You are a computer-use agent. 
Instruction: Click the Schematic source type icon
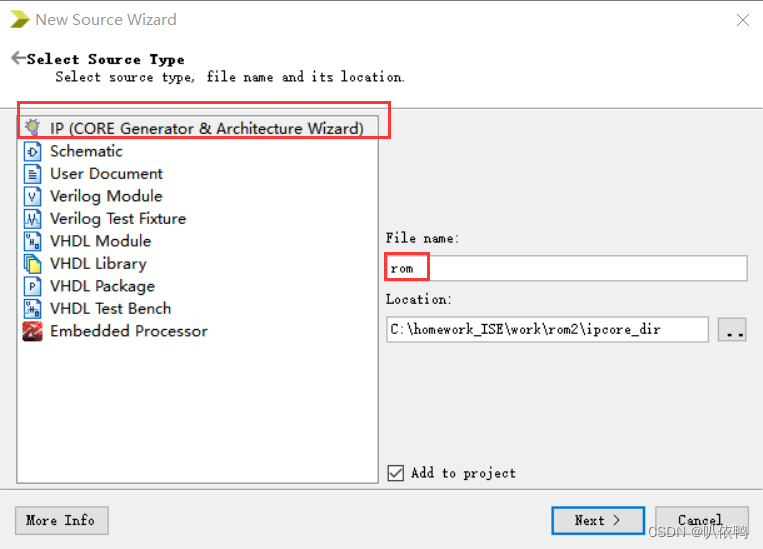(33, 151)
